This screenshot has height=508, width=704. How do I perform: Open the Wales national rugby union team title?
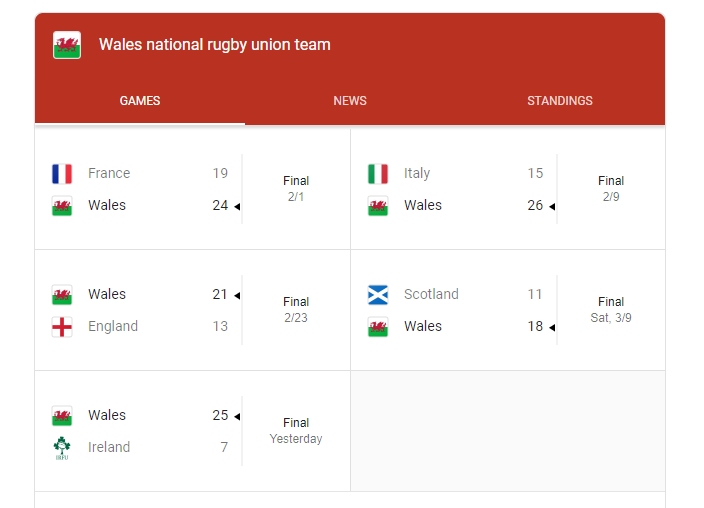click(x=215, y=44)
